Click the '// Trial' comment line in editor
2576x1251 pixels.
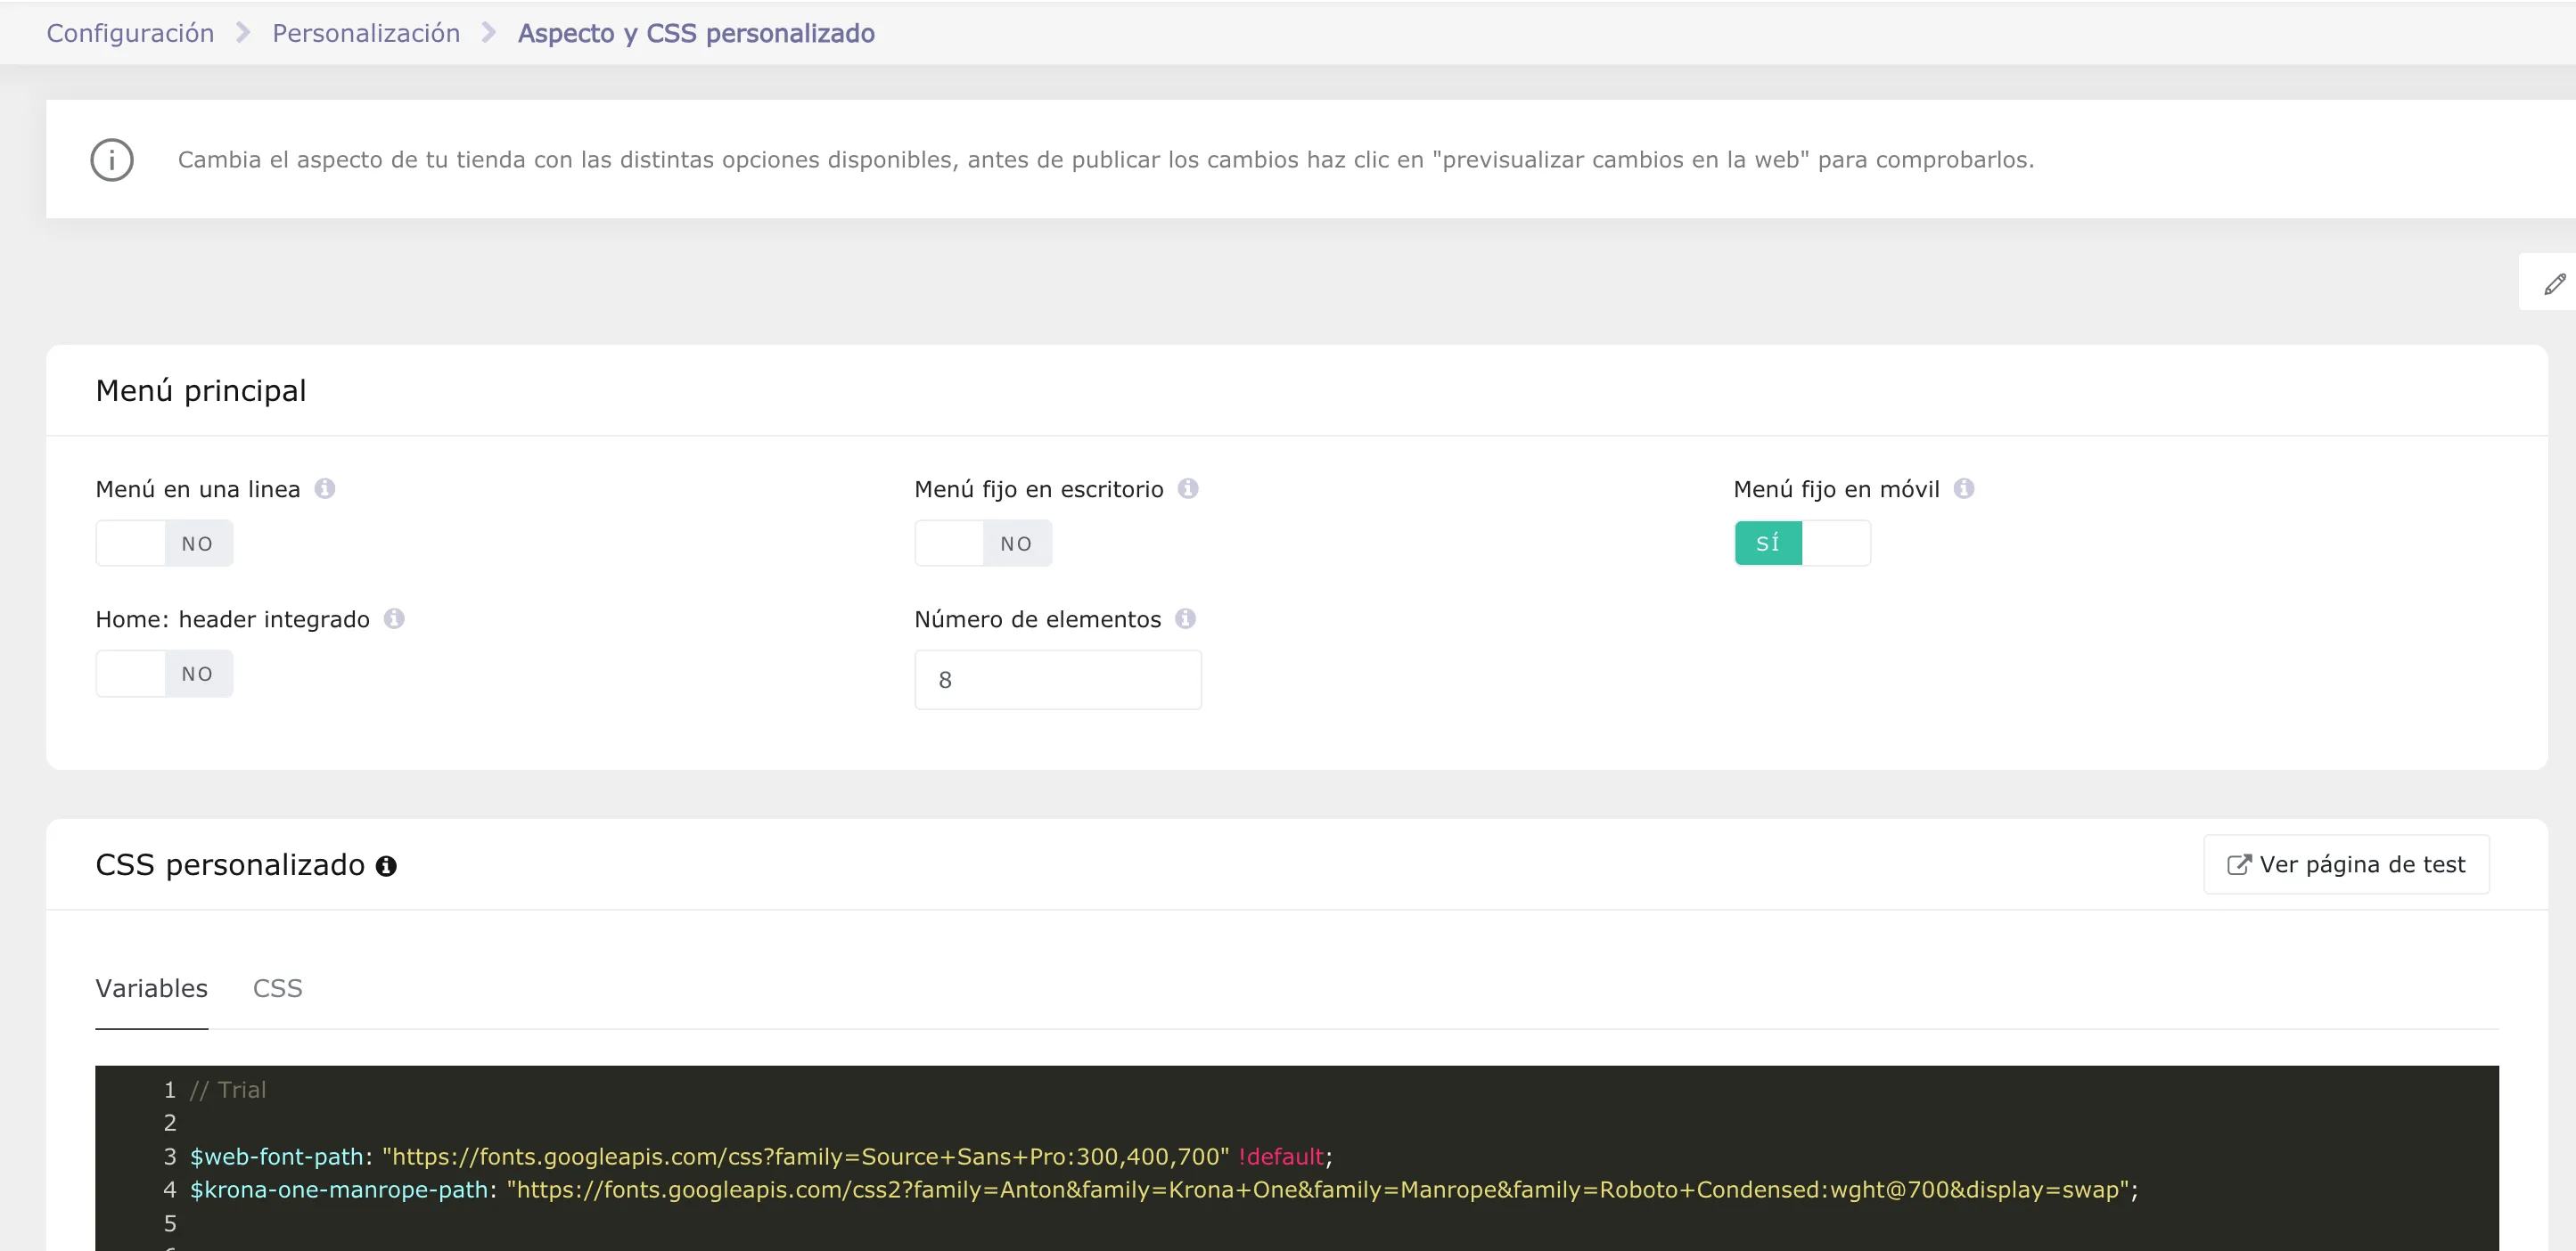coord(228,1090)
